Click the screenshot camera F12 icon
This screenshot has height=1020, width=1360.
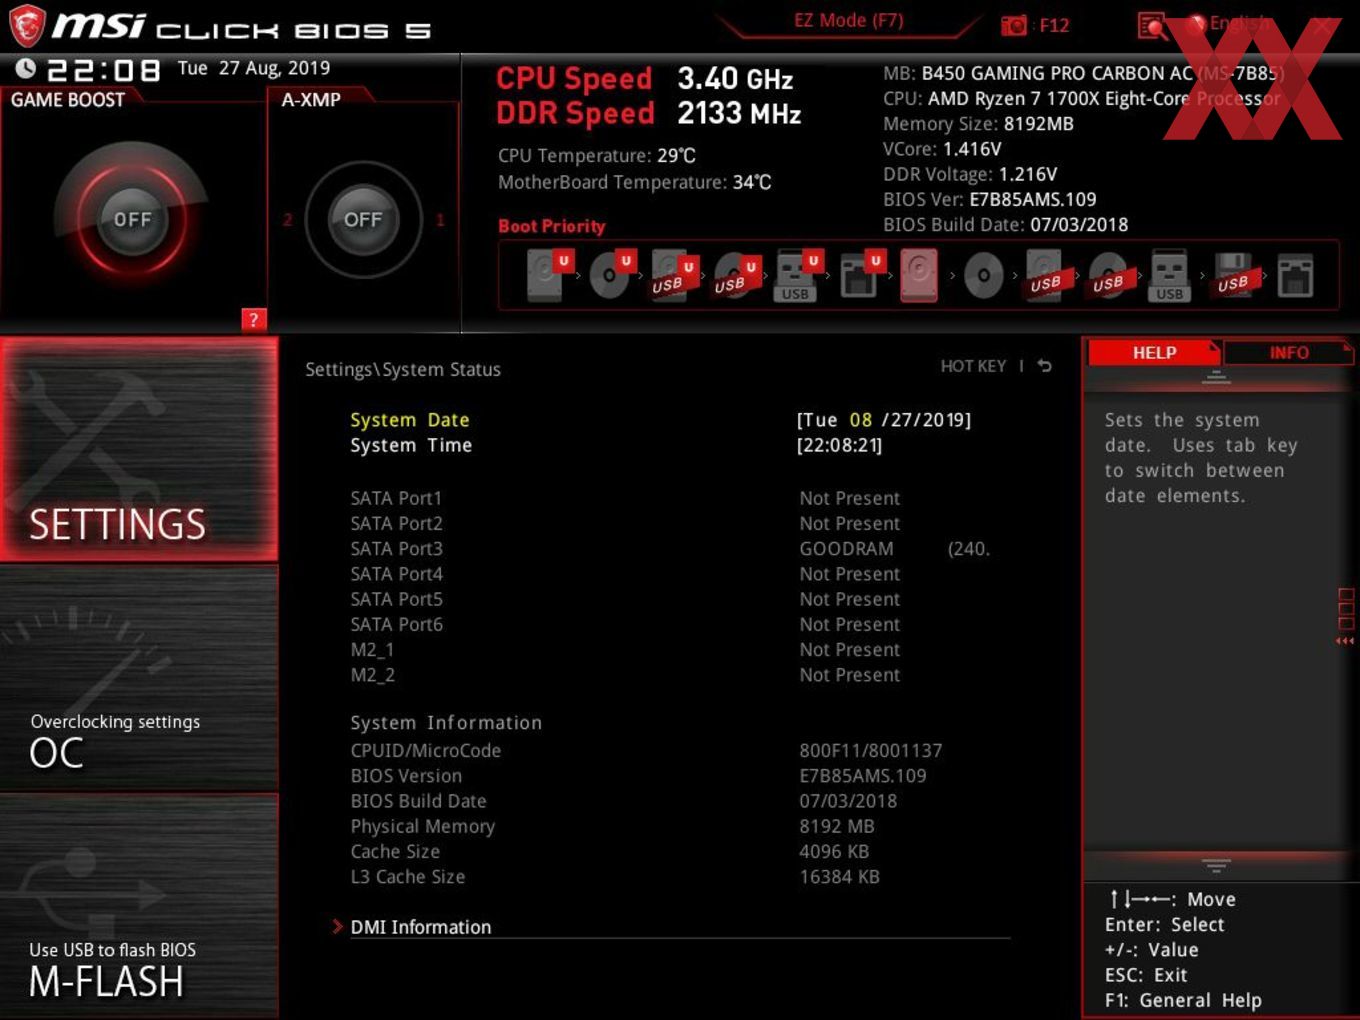tap(1013, 26)
